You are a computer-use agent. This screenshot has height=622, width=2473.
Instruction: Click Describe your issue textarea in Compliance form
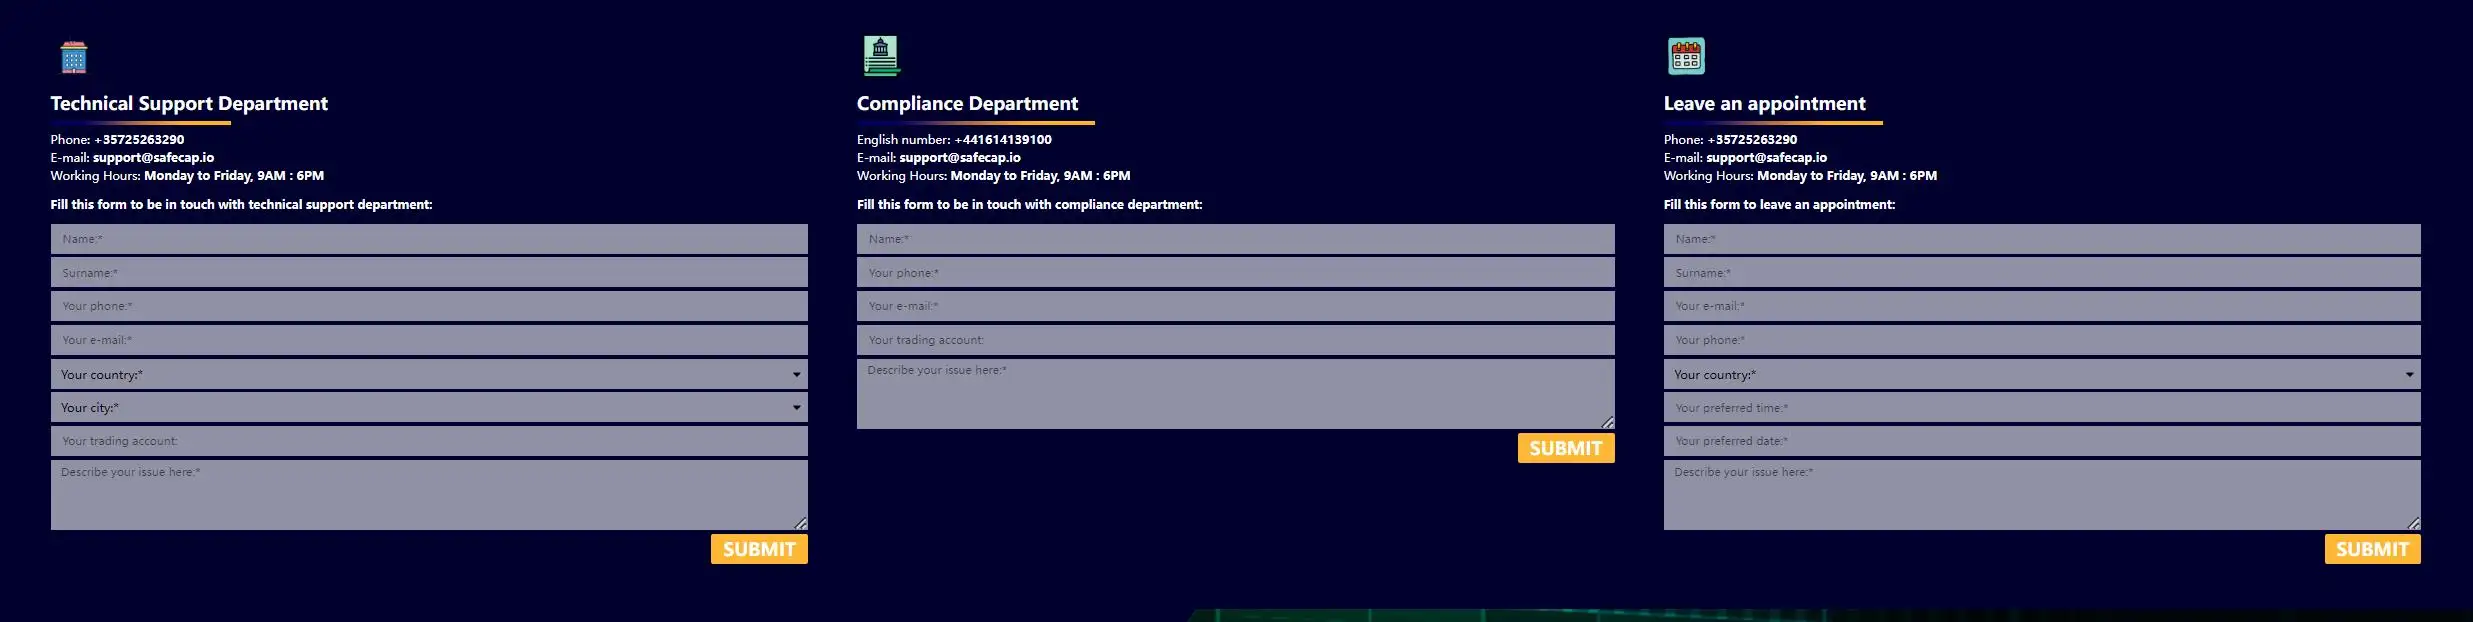1235,394
